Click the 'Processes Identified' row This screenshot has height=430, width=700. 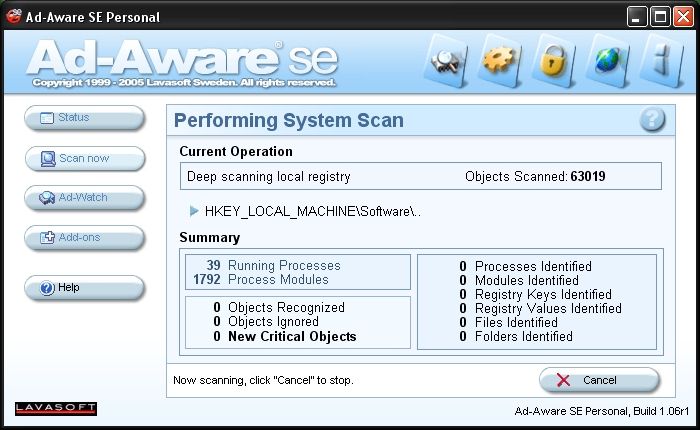click(x=525, y=266)
